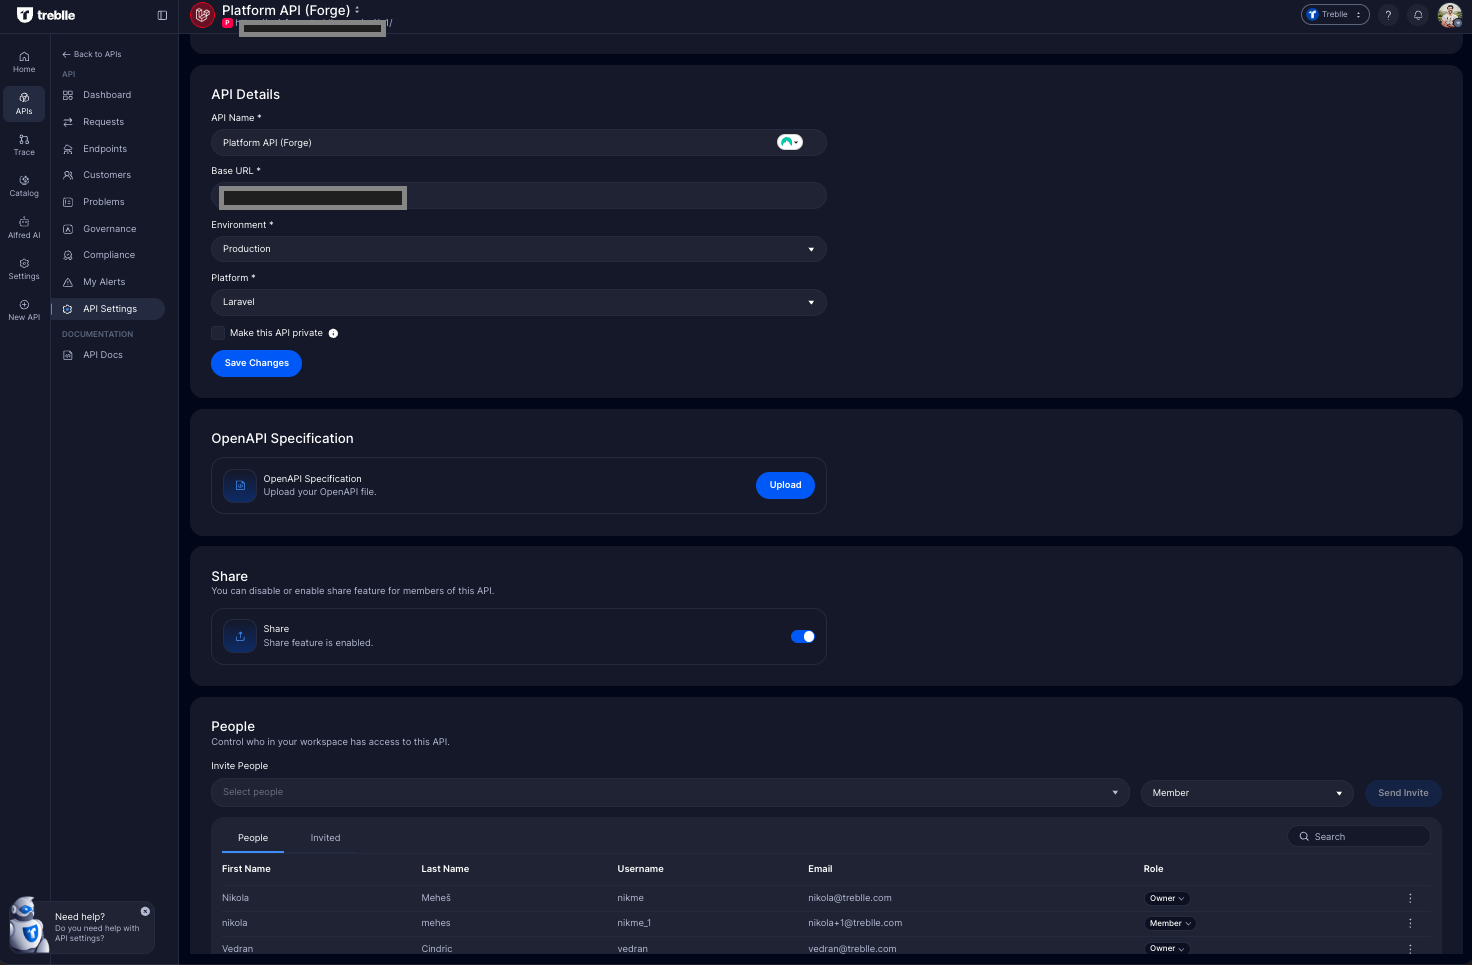Click the Catalog icon in sidebar
This screenshot has height=965, width=1472.
[24, 186]
